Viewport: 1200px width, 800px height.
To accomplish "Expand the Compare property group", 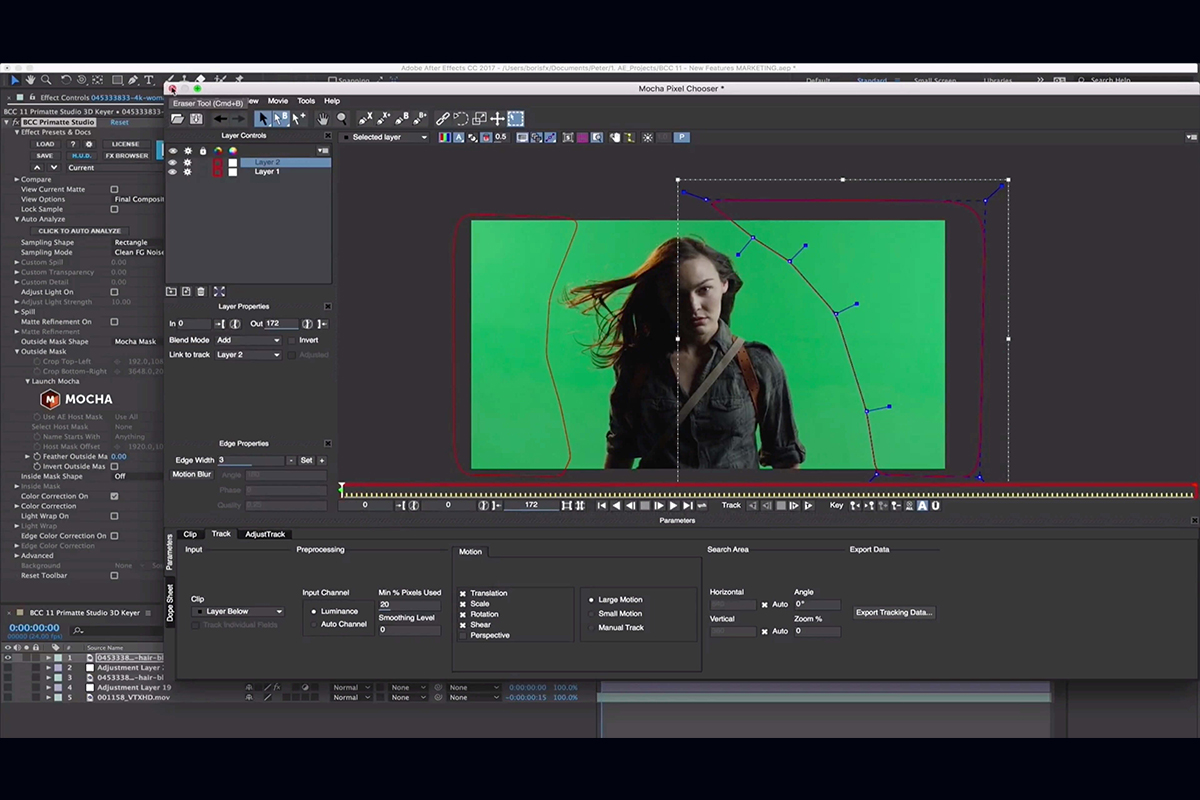I will click(x=17, y=180).
